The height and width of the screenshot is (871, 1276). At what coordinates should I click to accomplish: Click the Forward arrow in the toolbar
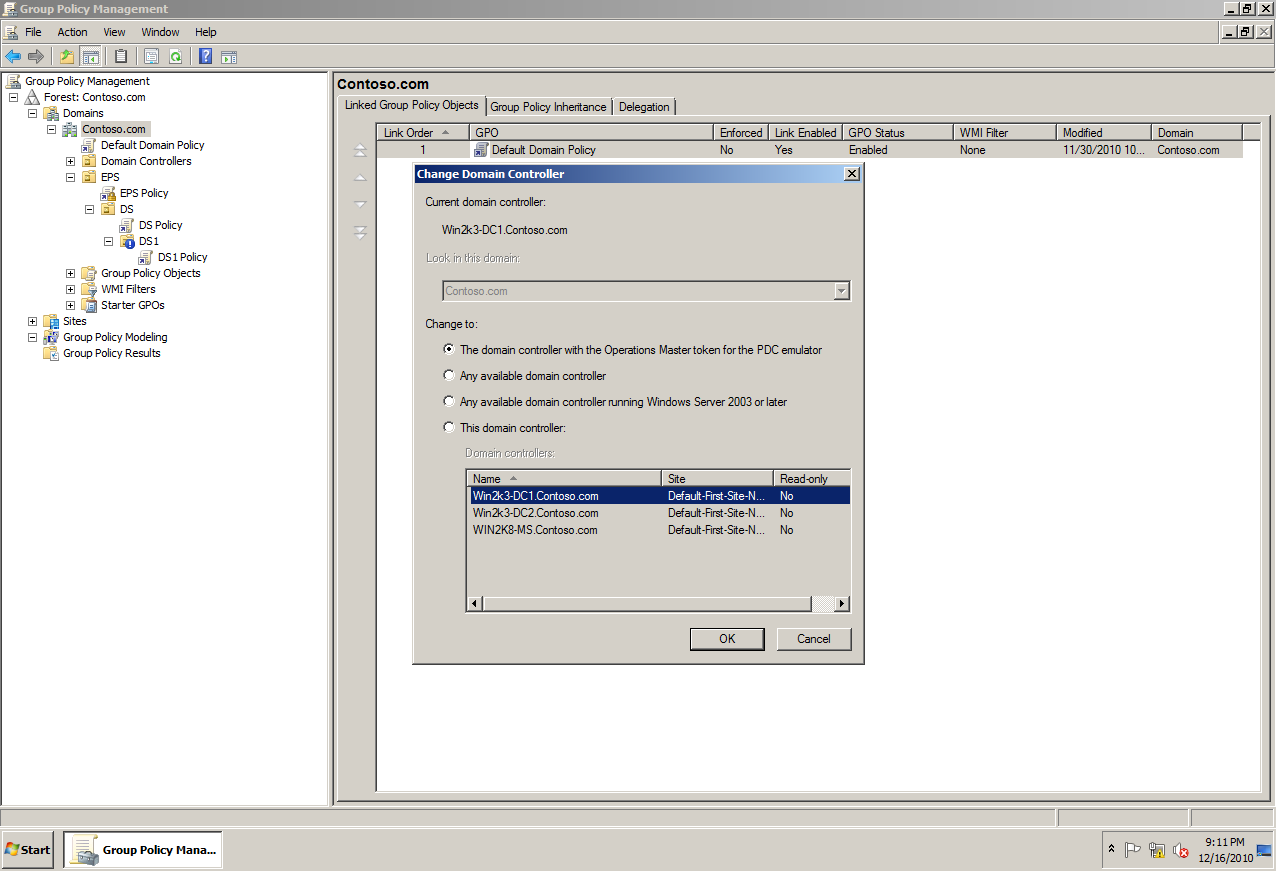tap(36, 56)
